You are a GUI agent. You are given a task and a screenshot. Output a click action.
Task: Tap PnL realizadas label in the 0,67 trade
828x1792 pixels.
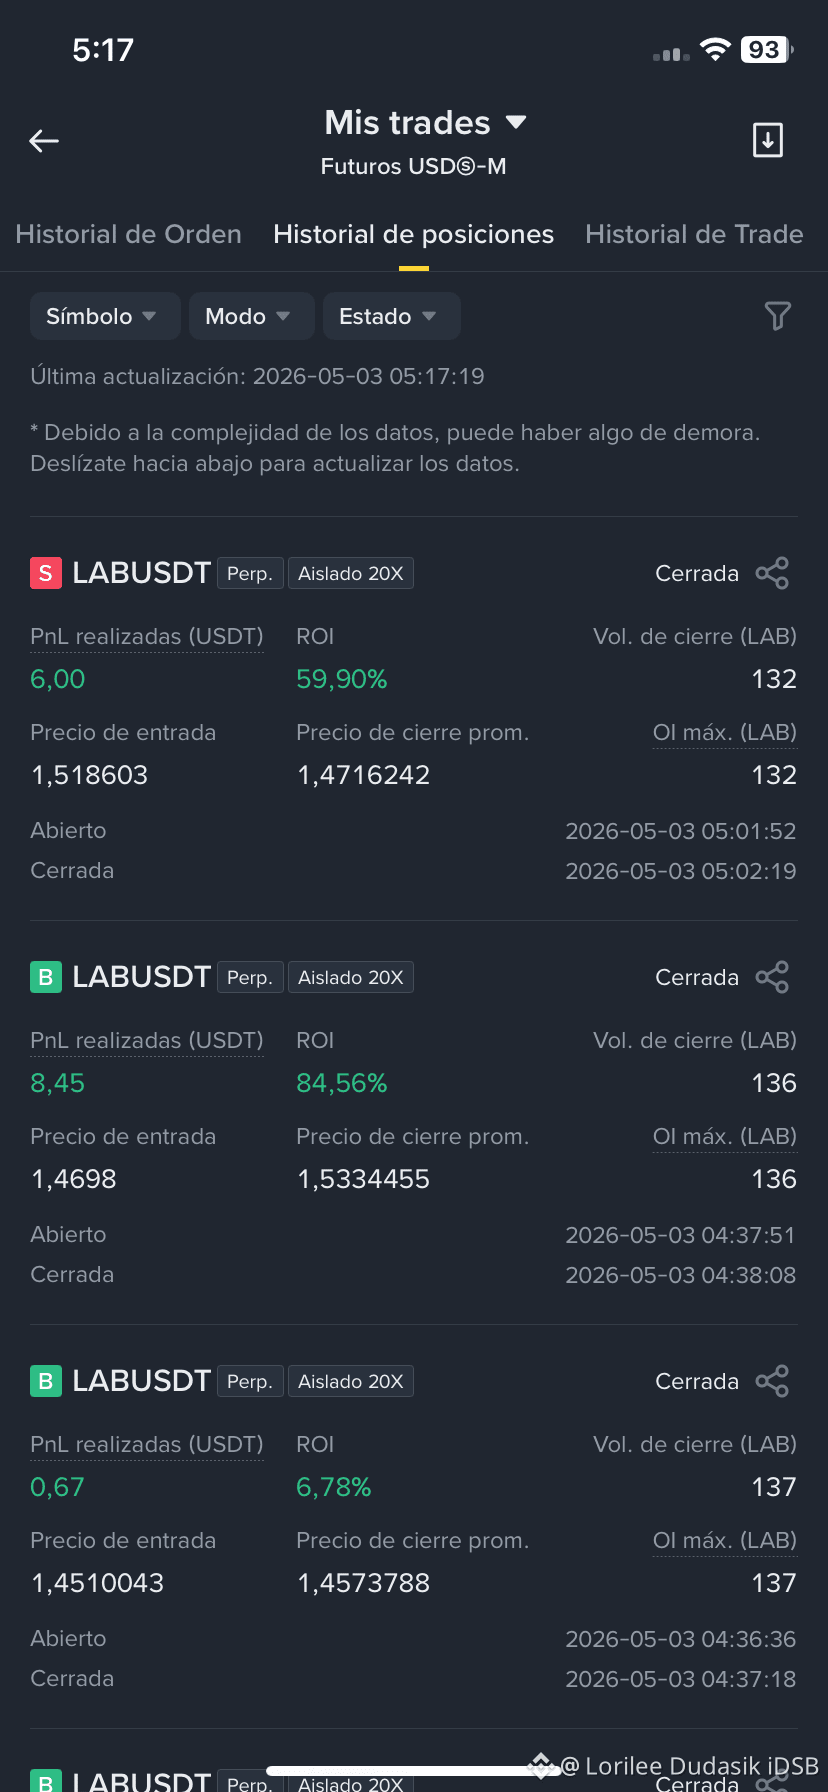coord(147,1444)
